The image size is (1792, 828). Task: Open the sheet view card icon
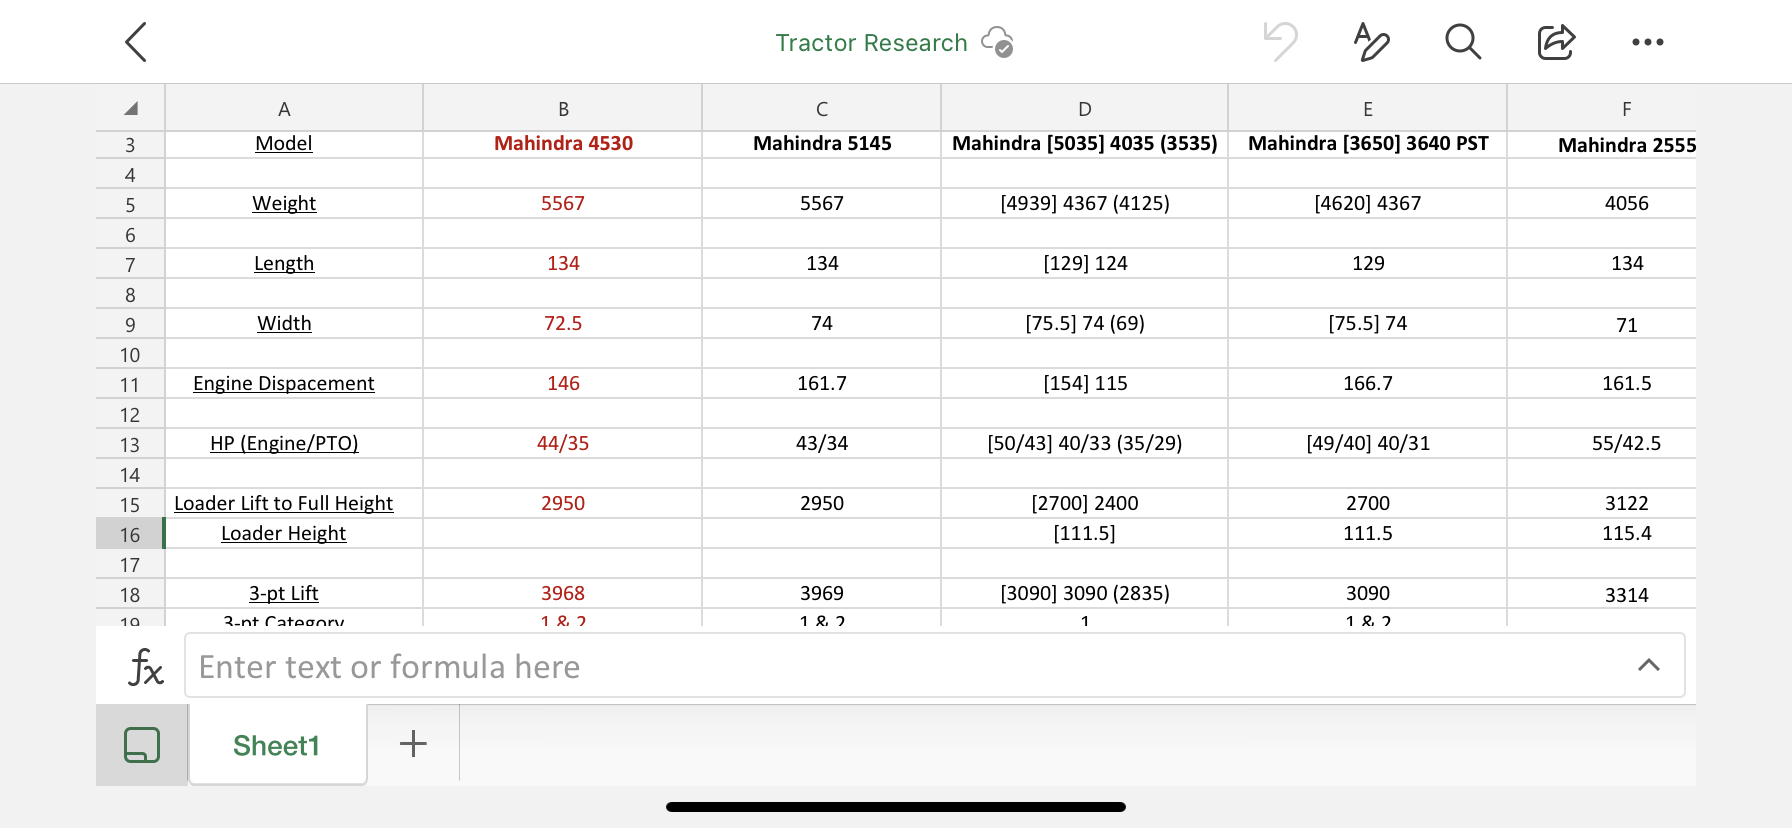pyautogui.click(x=142, y=745)
